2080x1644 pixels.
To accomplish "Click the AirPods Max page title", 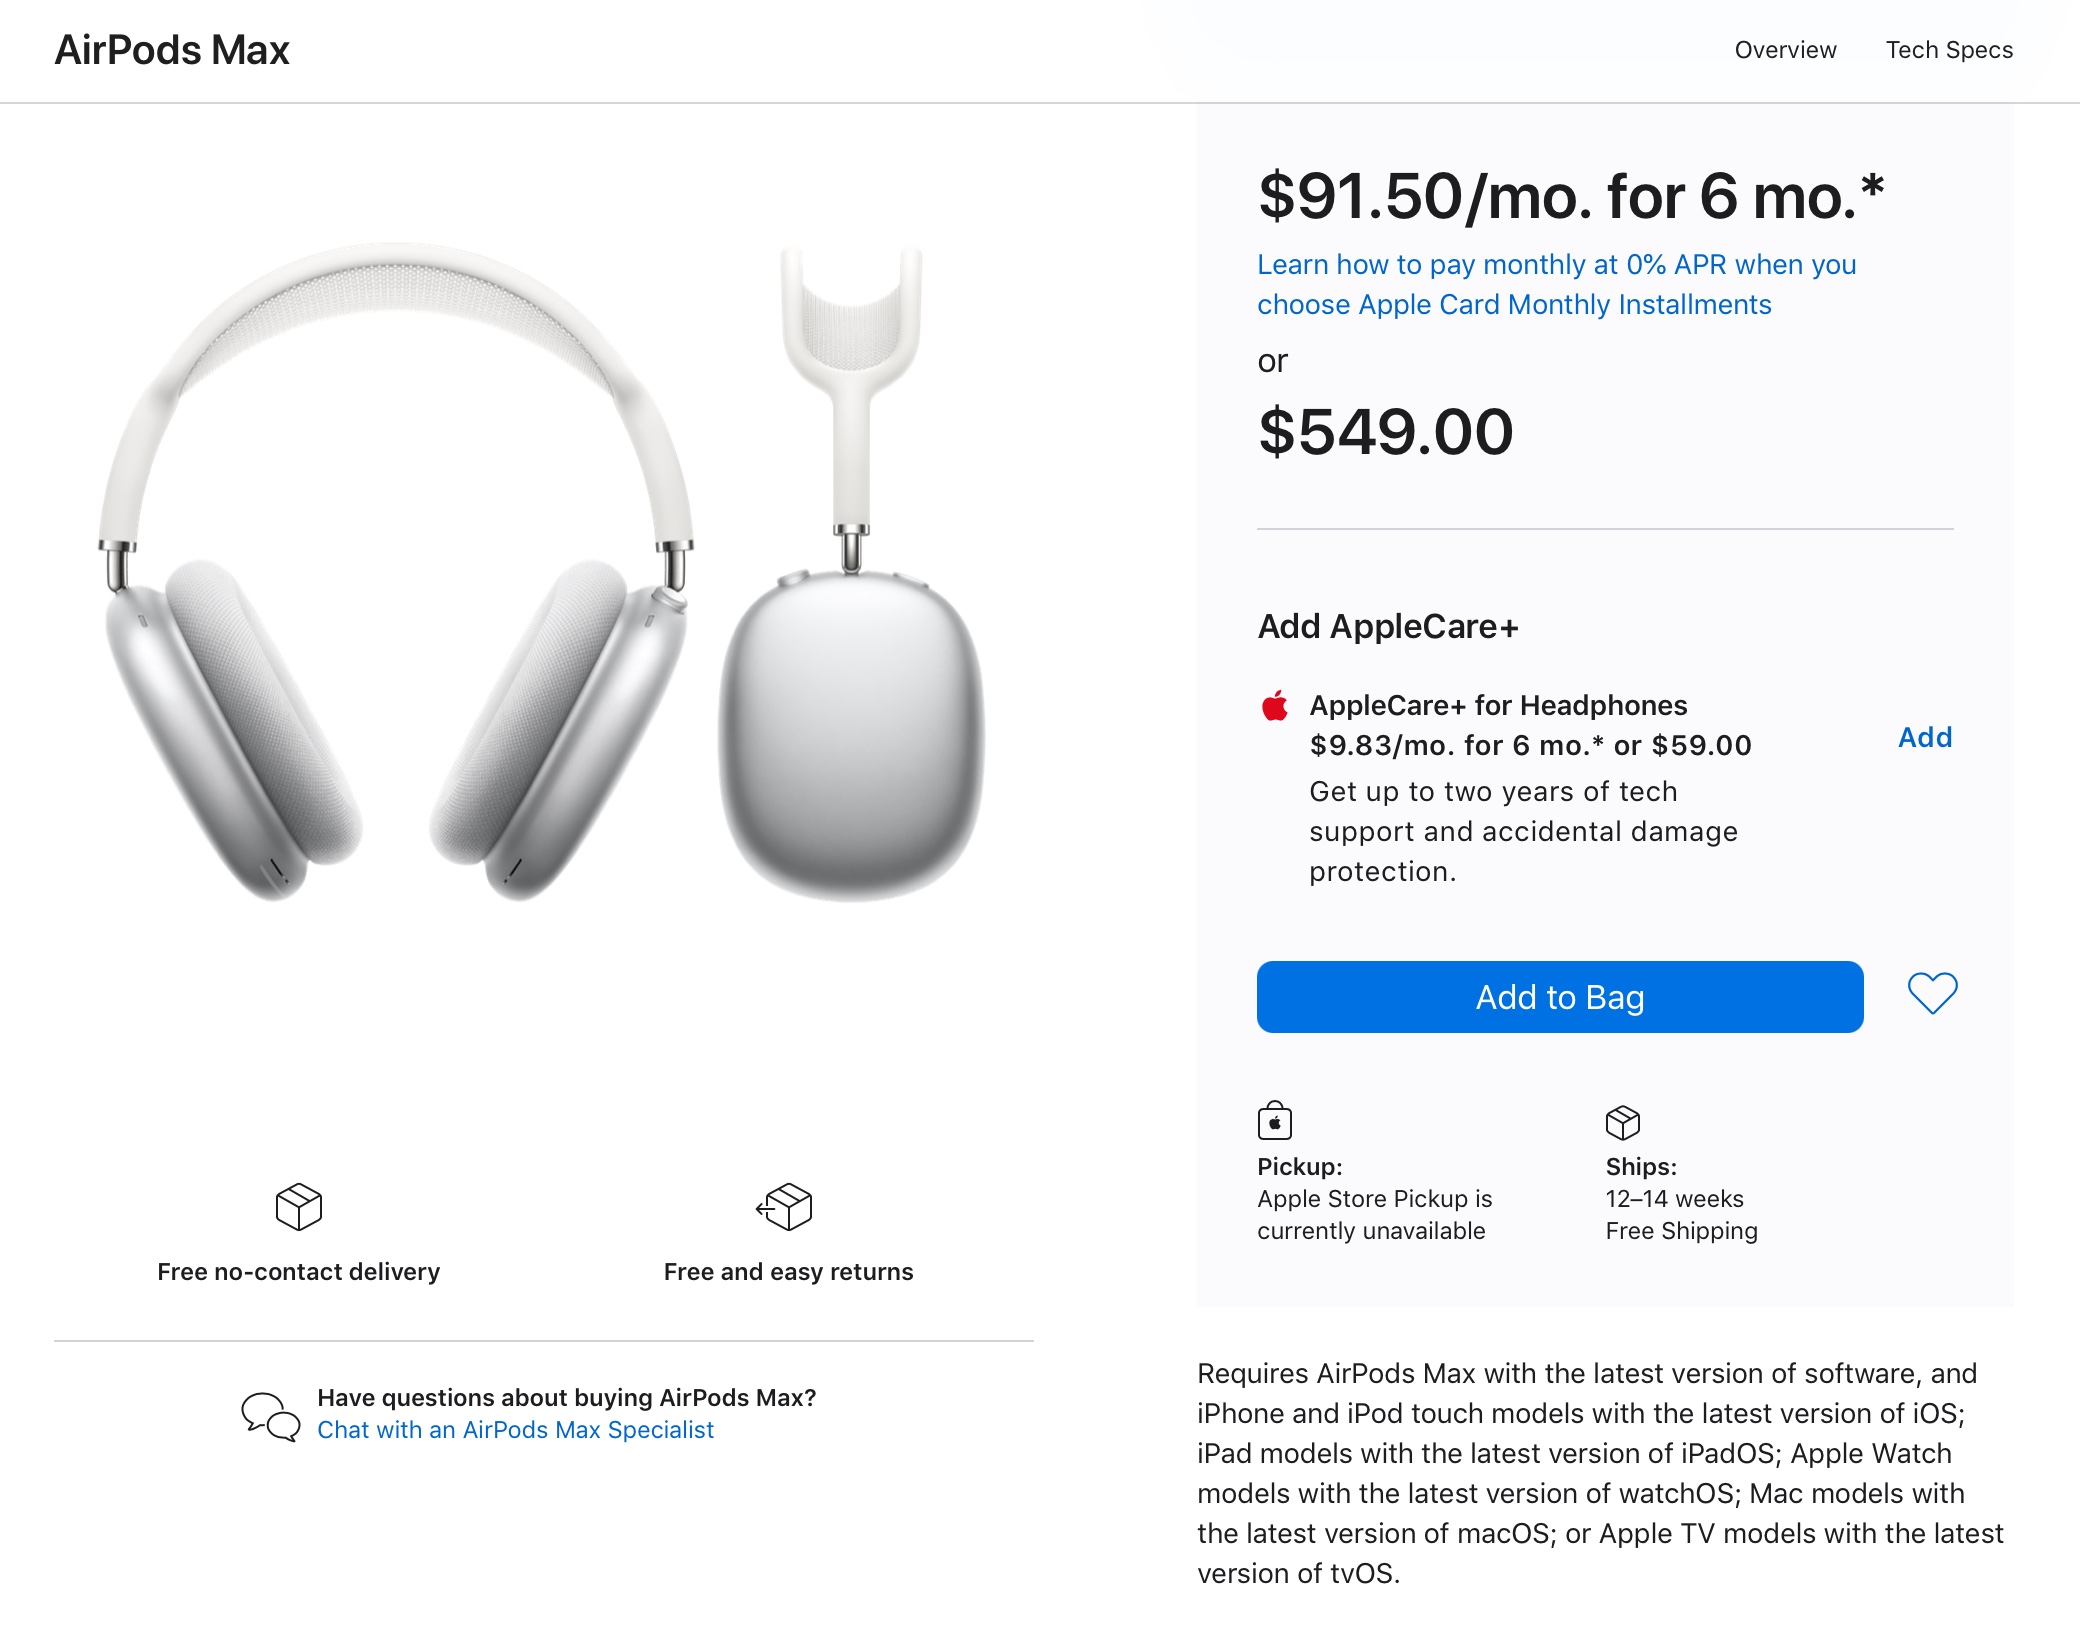I will (x=172, y=50).
